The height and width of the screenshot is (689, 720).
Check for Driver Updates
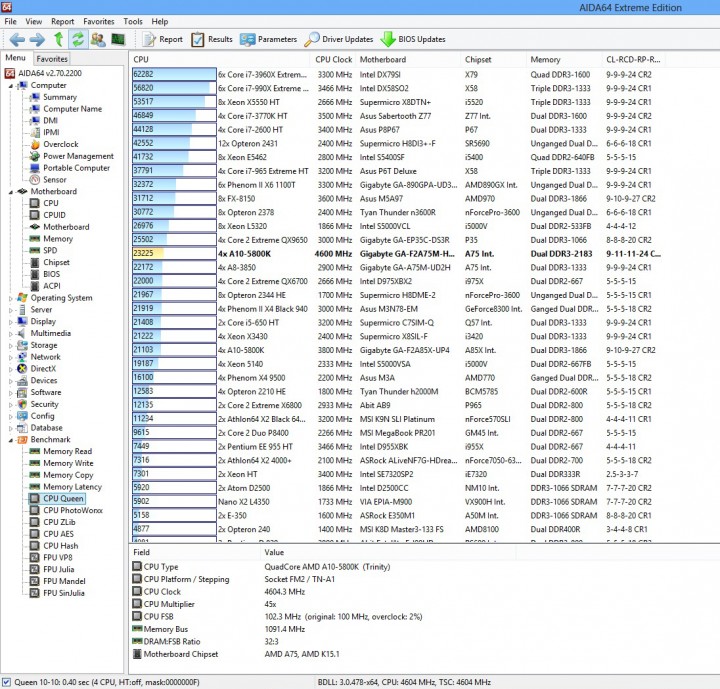coord(339,40)
